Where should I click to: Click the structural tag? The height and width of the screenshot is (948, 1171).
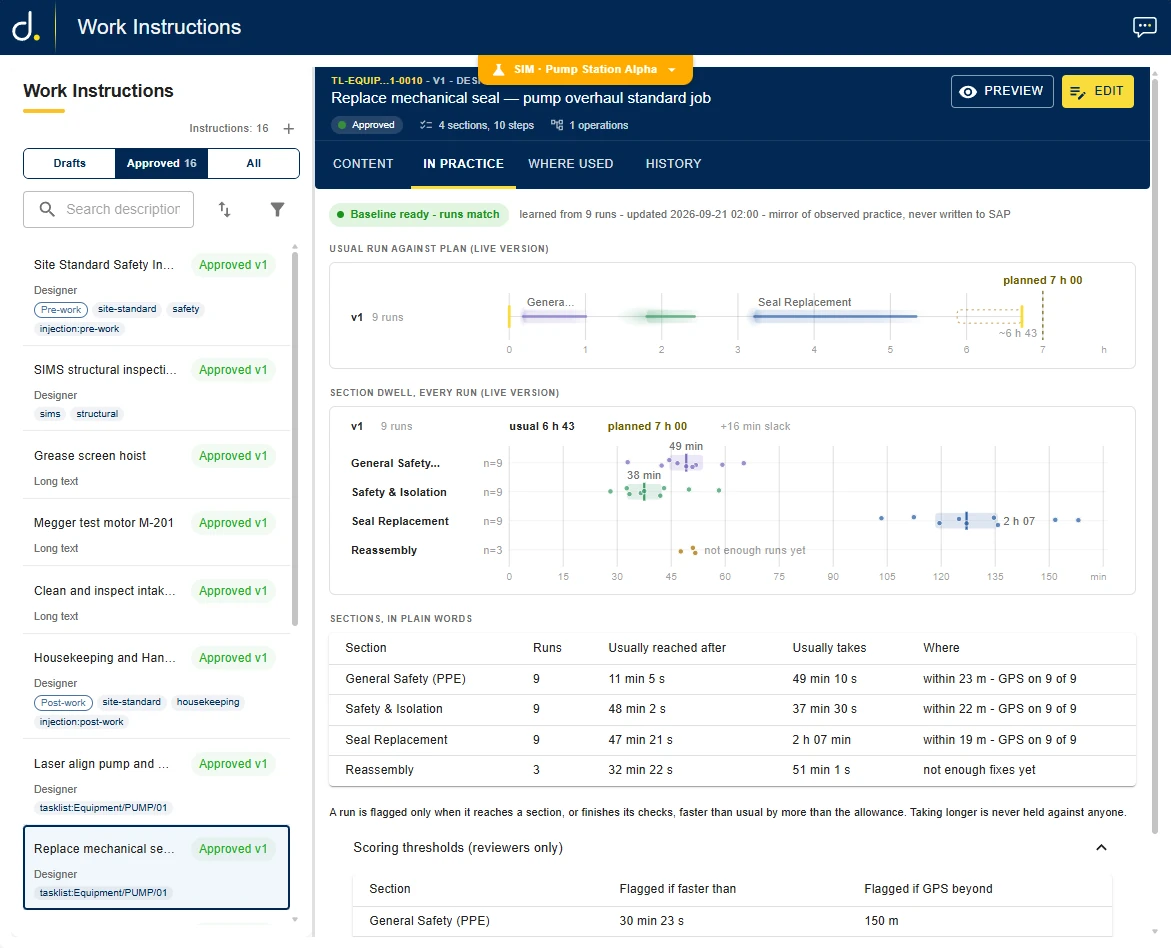pos(97,414)
